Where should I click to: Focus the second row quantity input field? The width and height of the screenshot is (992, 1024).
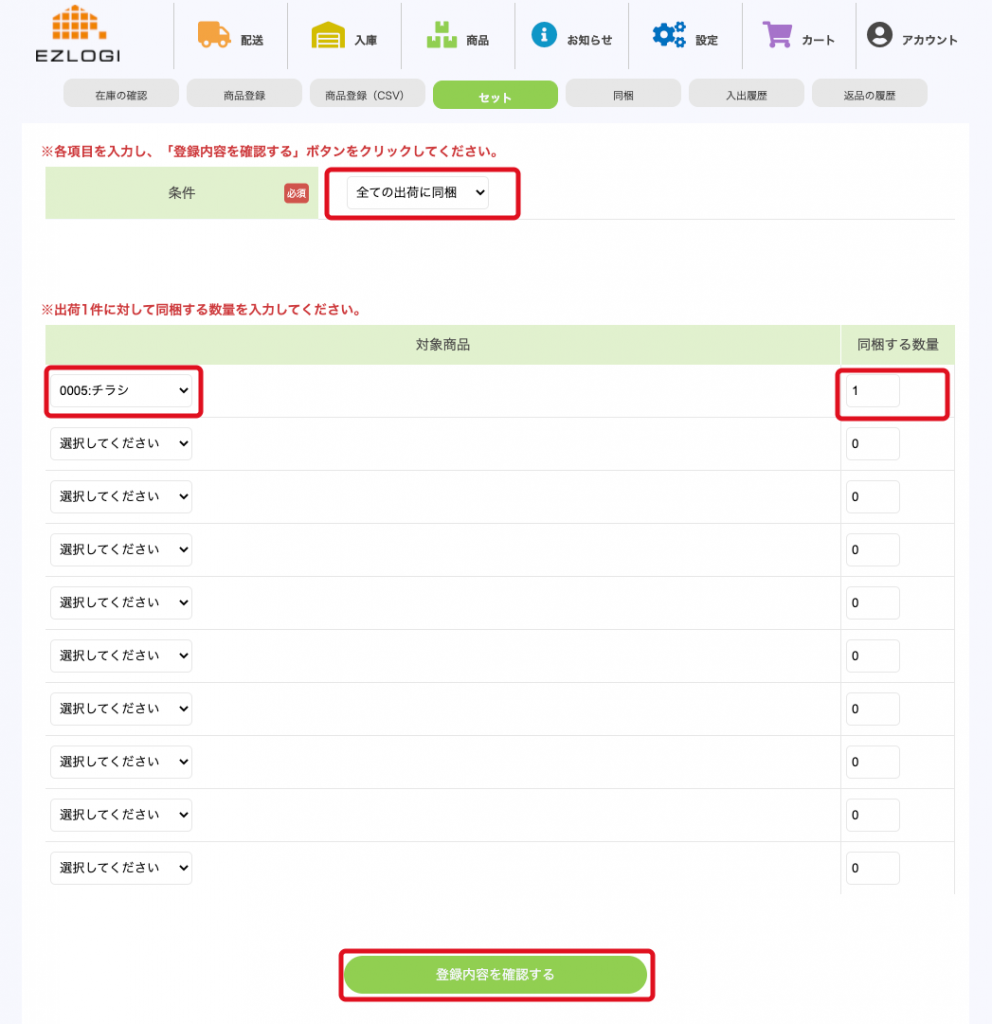tap(872, 444)
